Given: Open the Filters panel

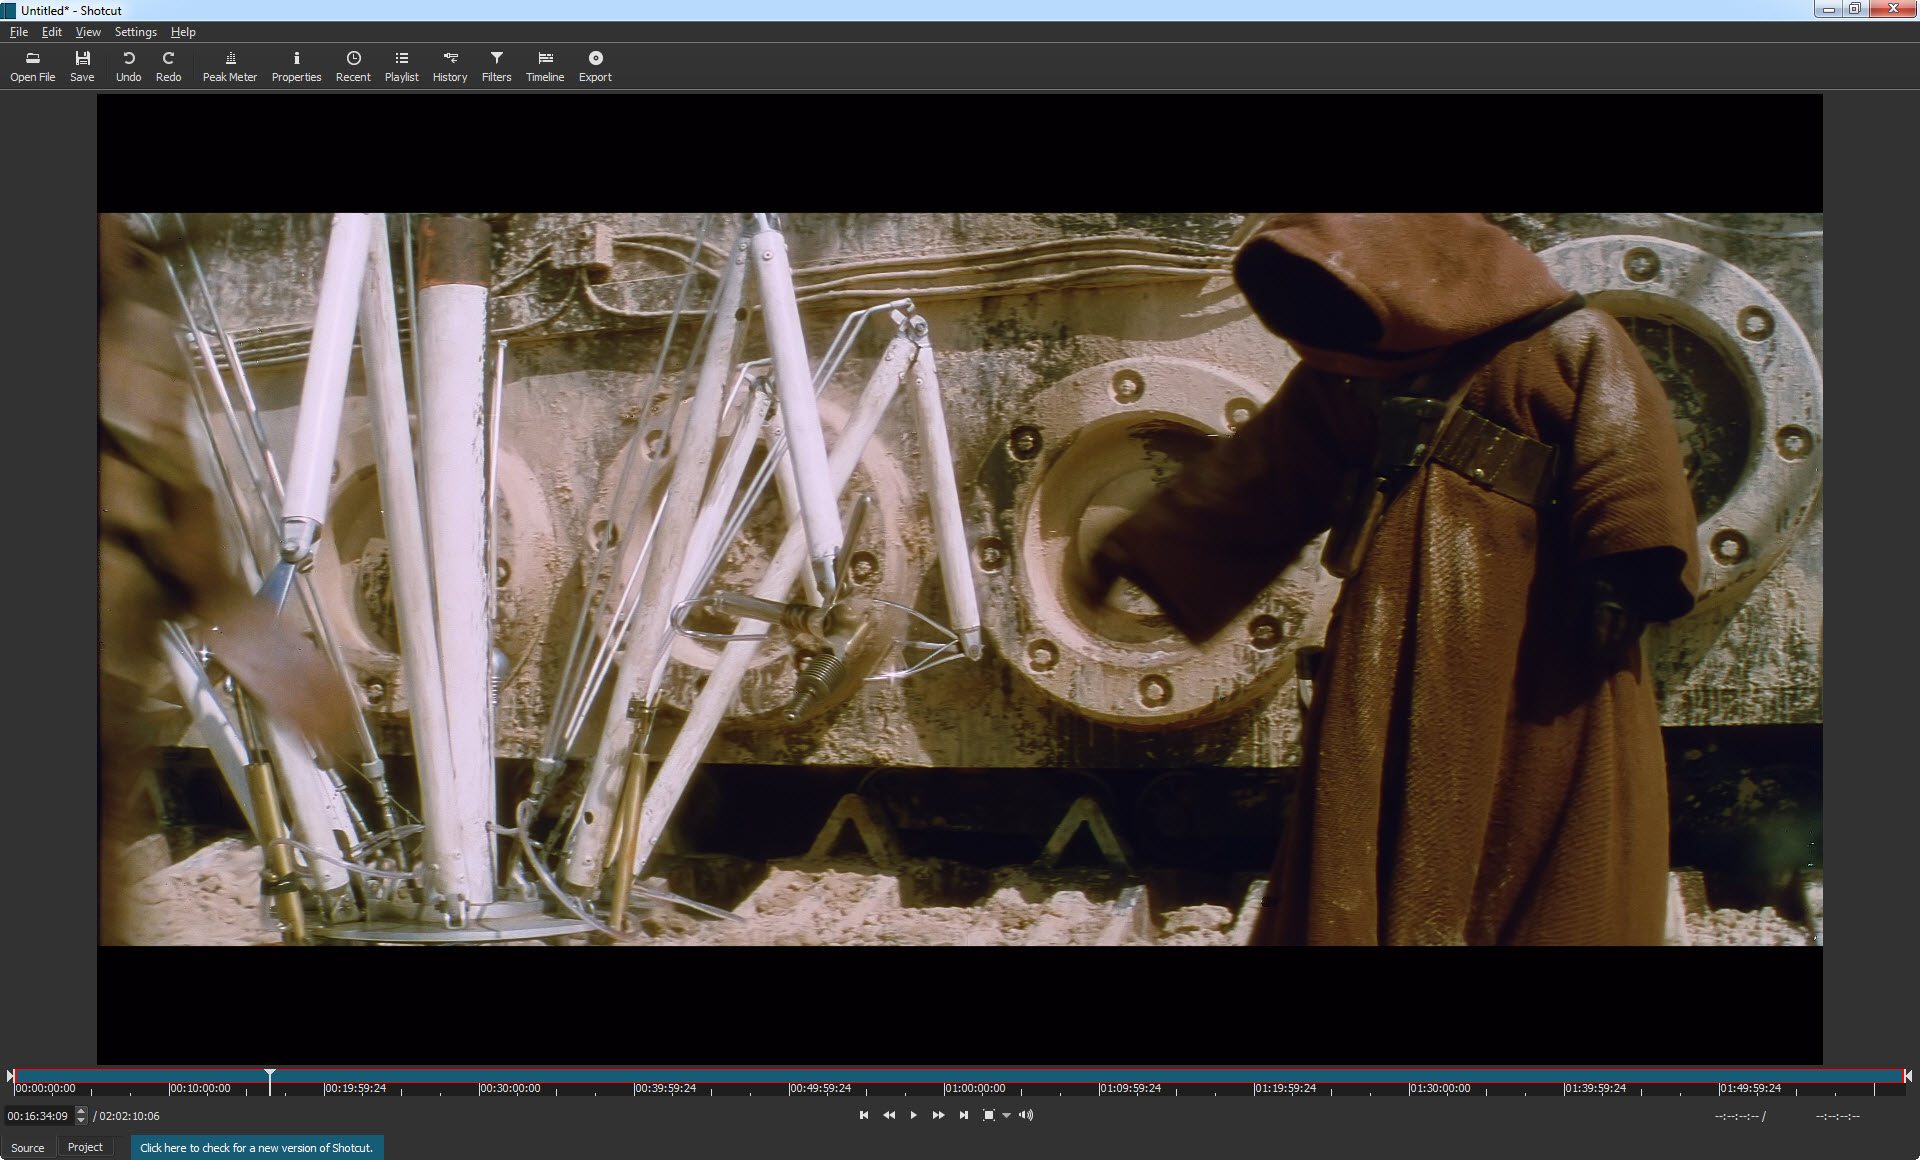Looking at the screenshot, I should [497, 66].
